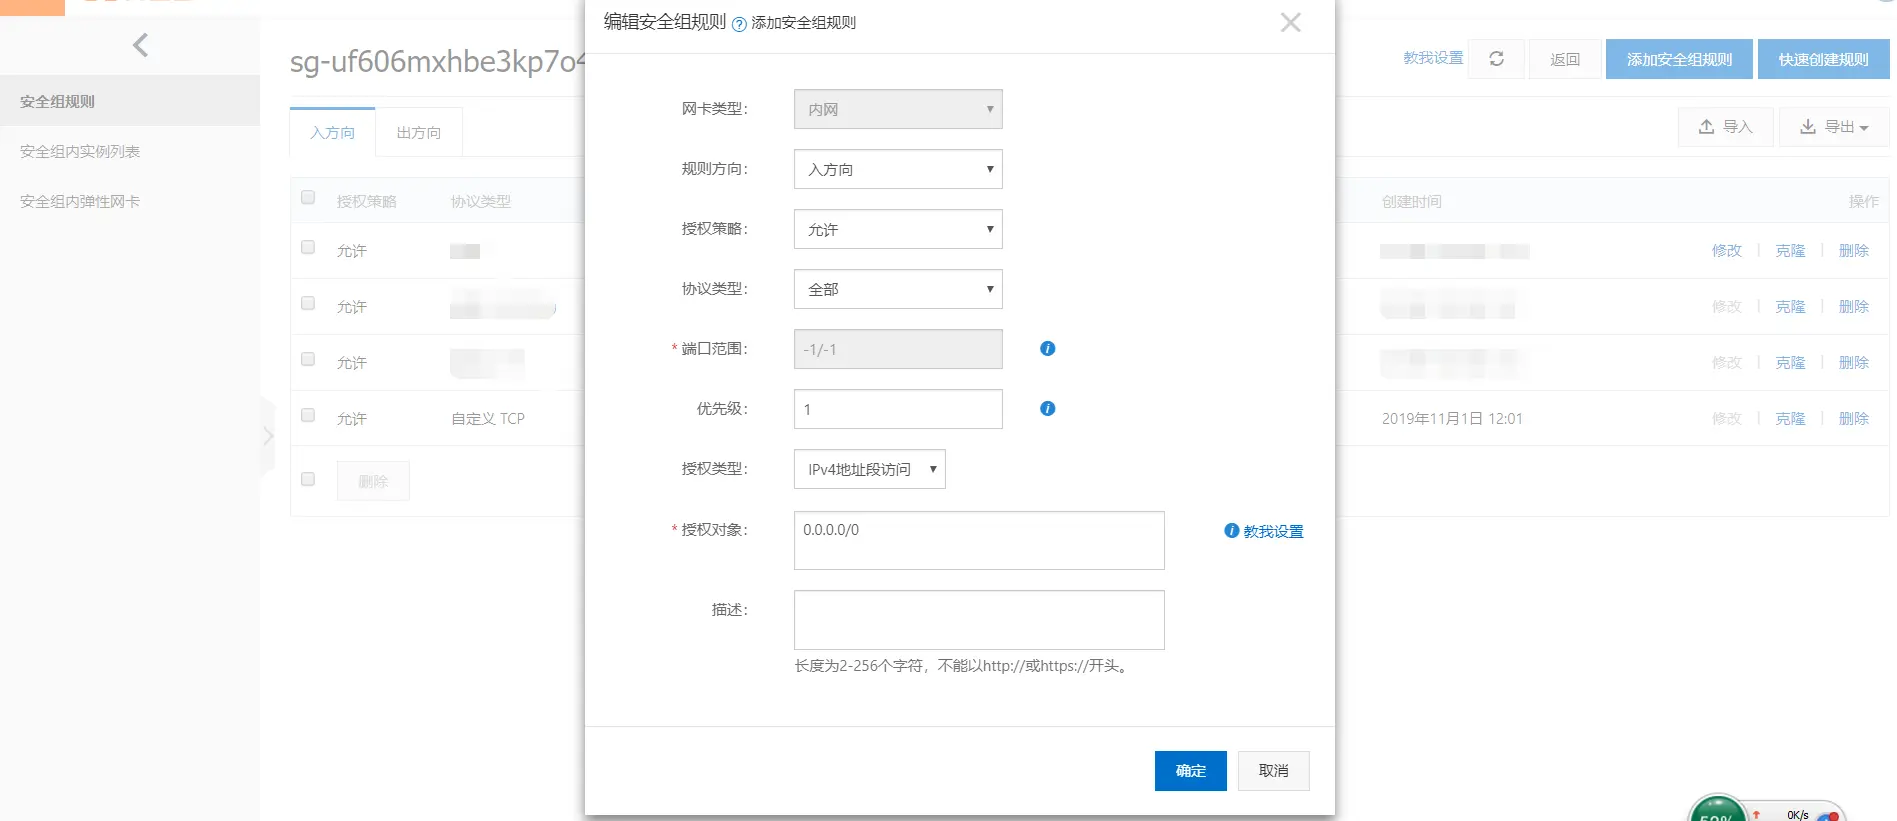
Task: Click the description text area
Action: 979,620
